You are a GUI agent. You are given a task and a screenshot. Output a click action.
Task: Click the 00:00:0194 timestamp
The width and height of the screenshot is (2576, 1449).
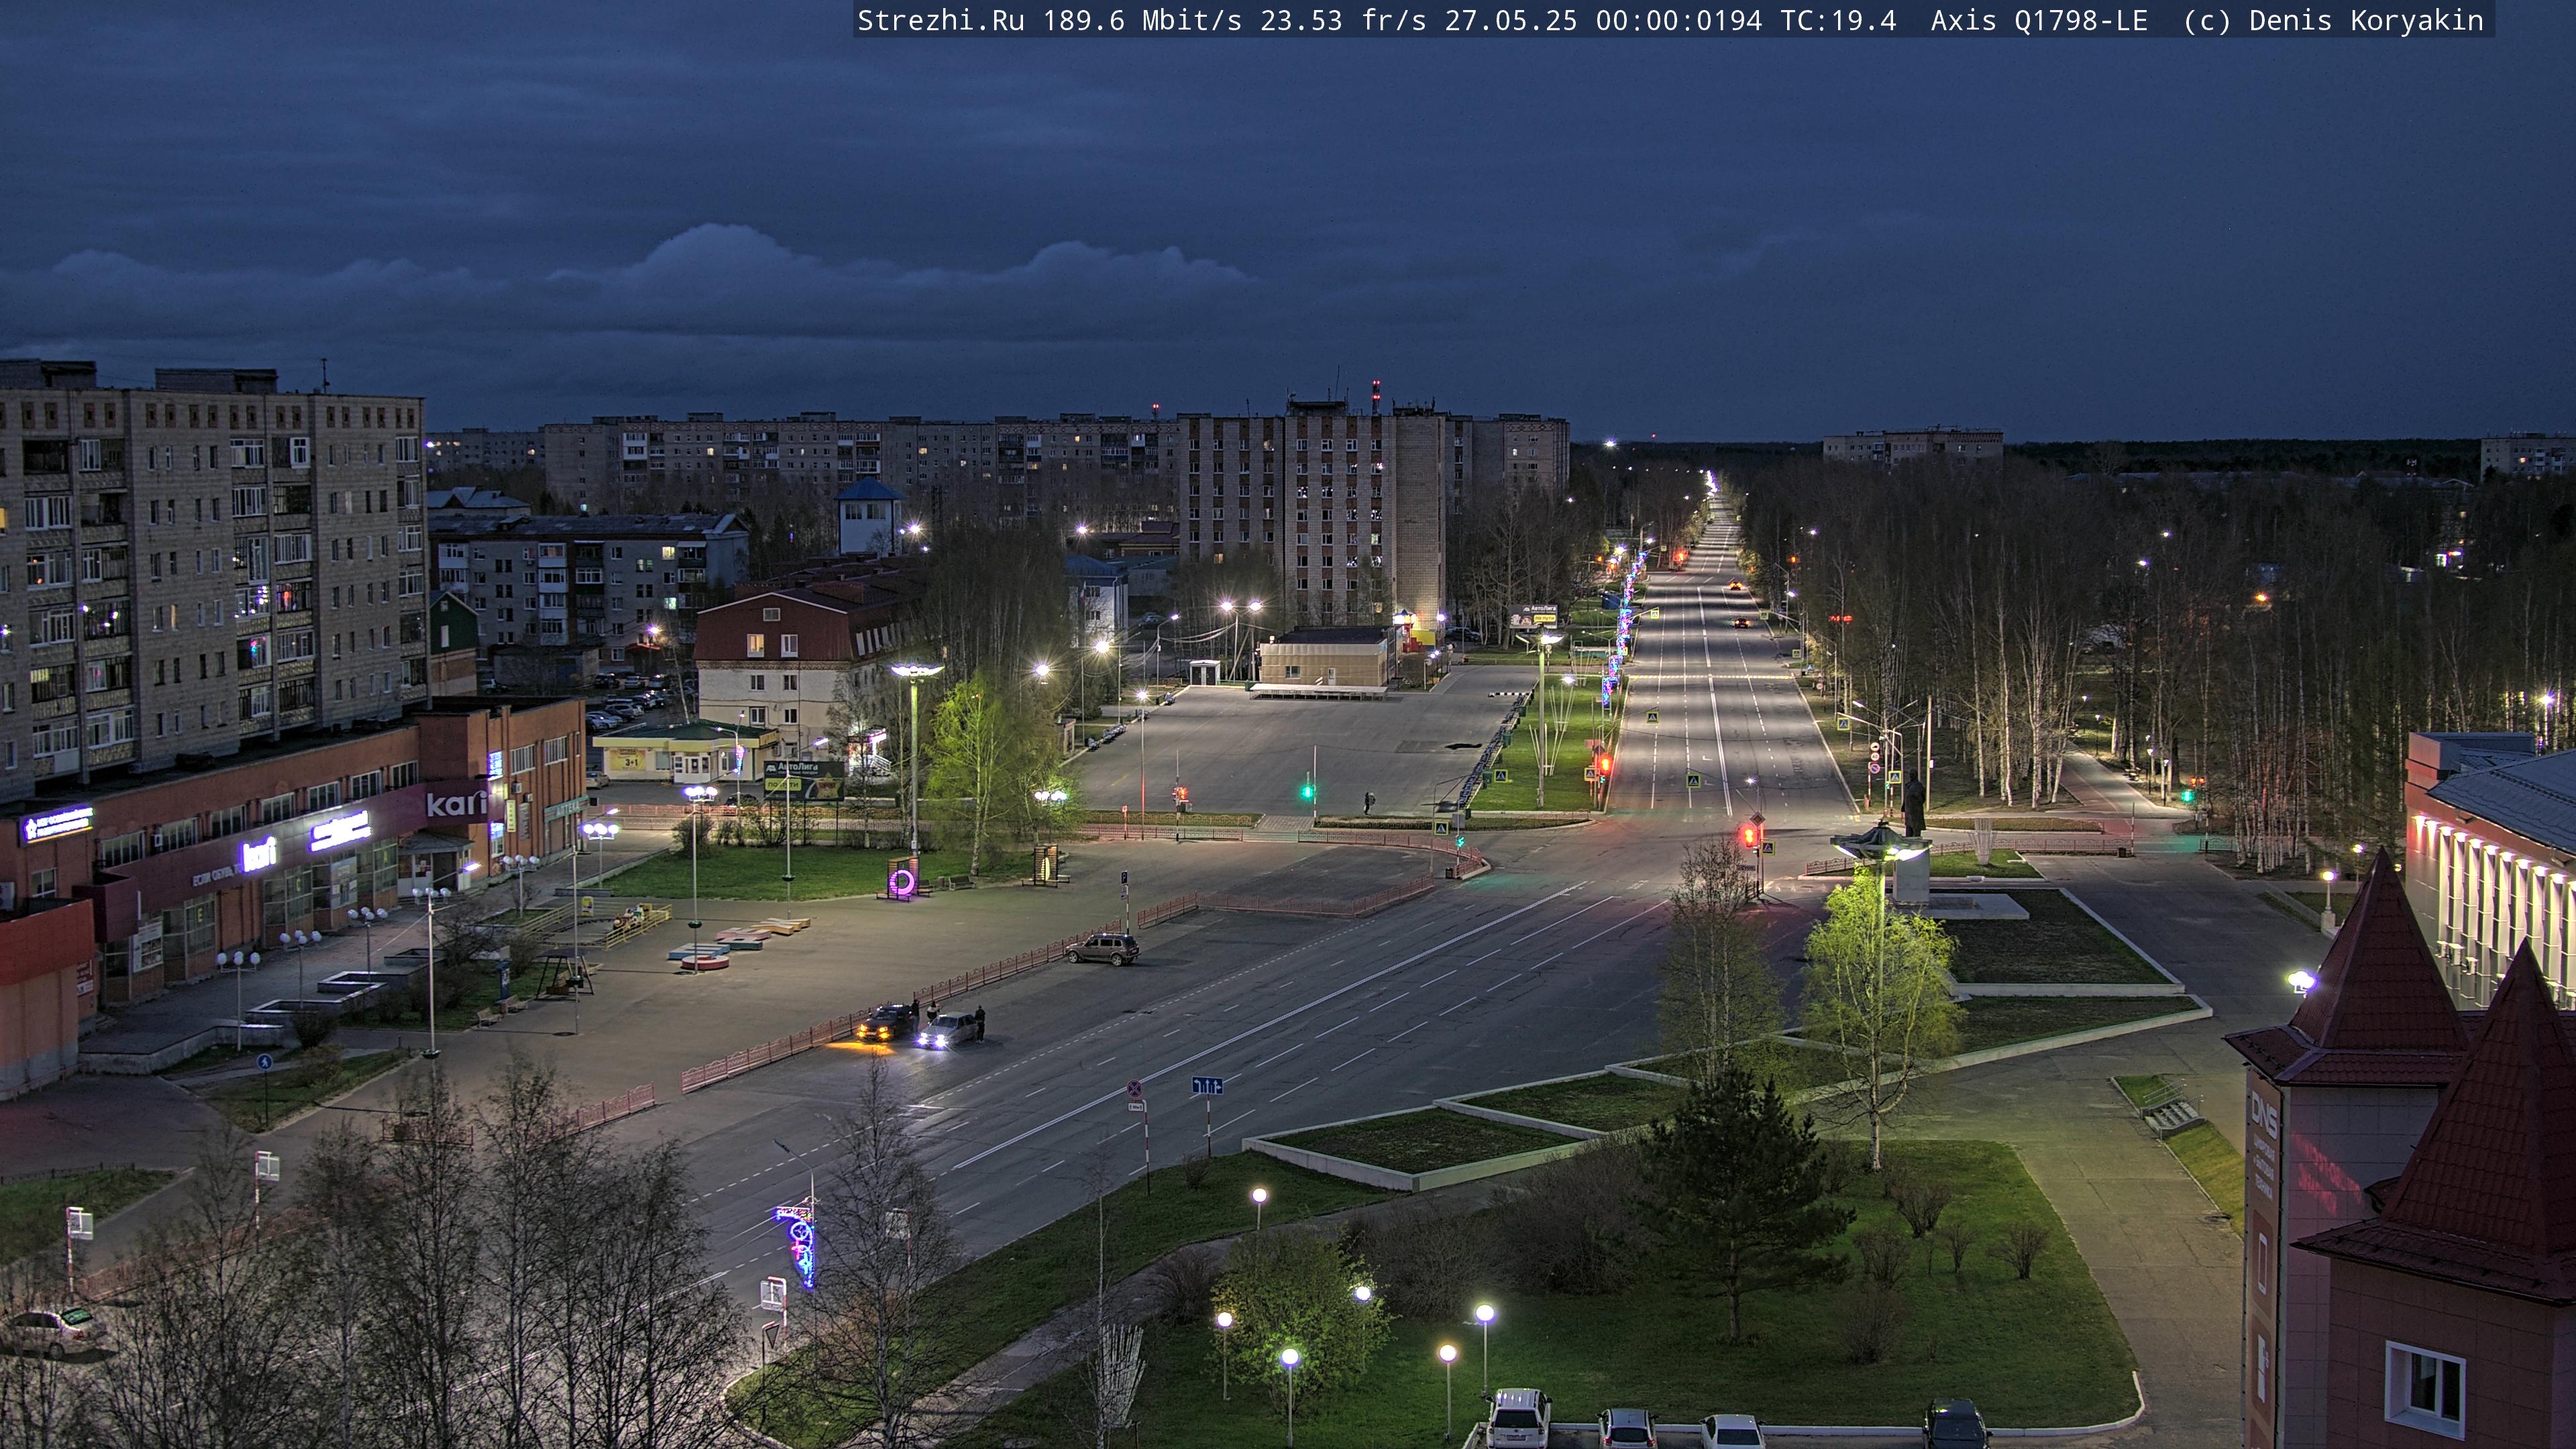click(x=1679, y=21)
